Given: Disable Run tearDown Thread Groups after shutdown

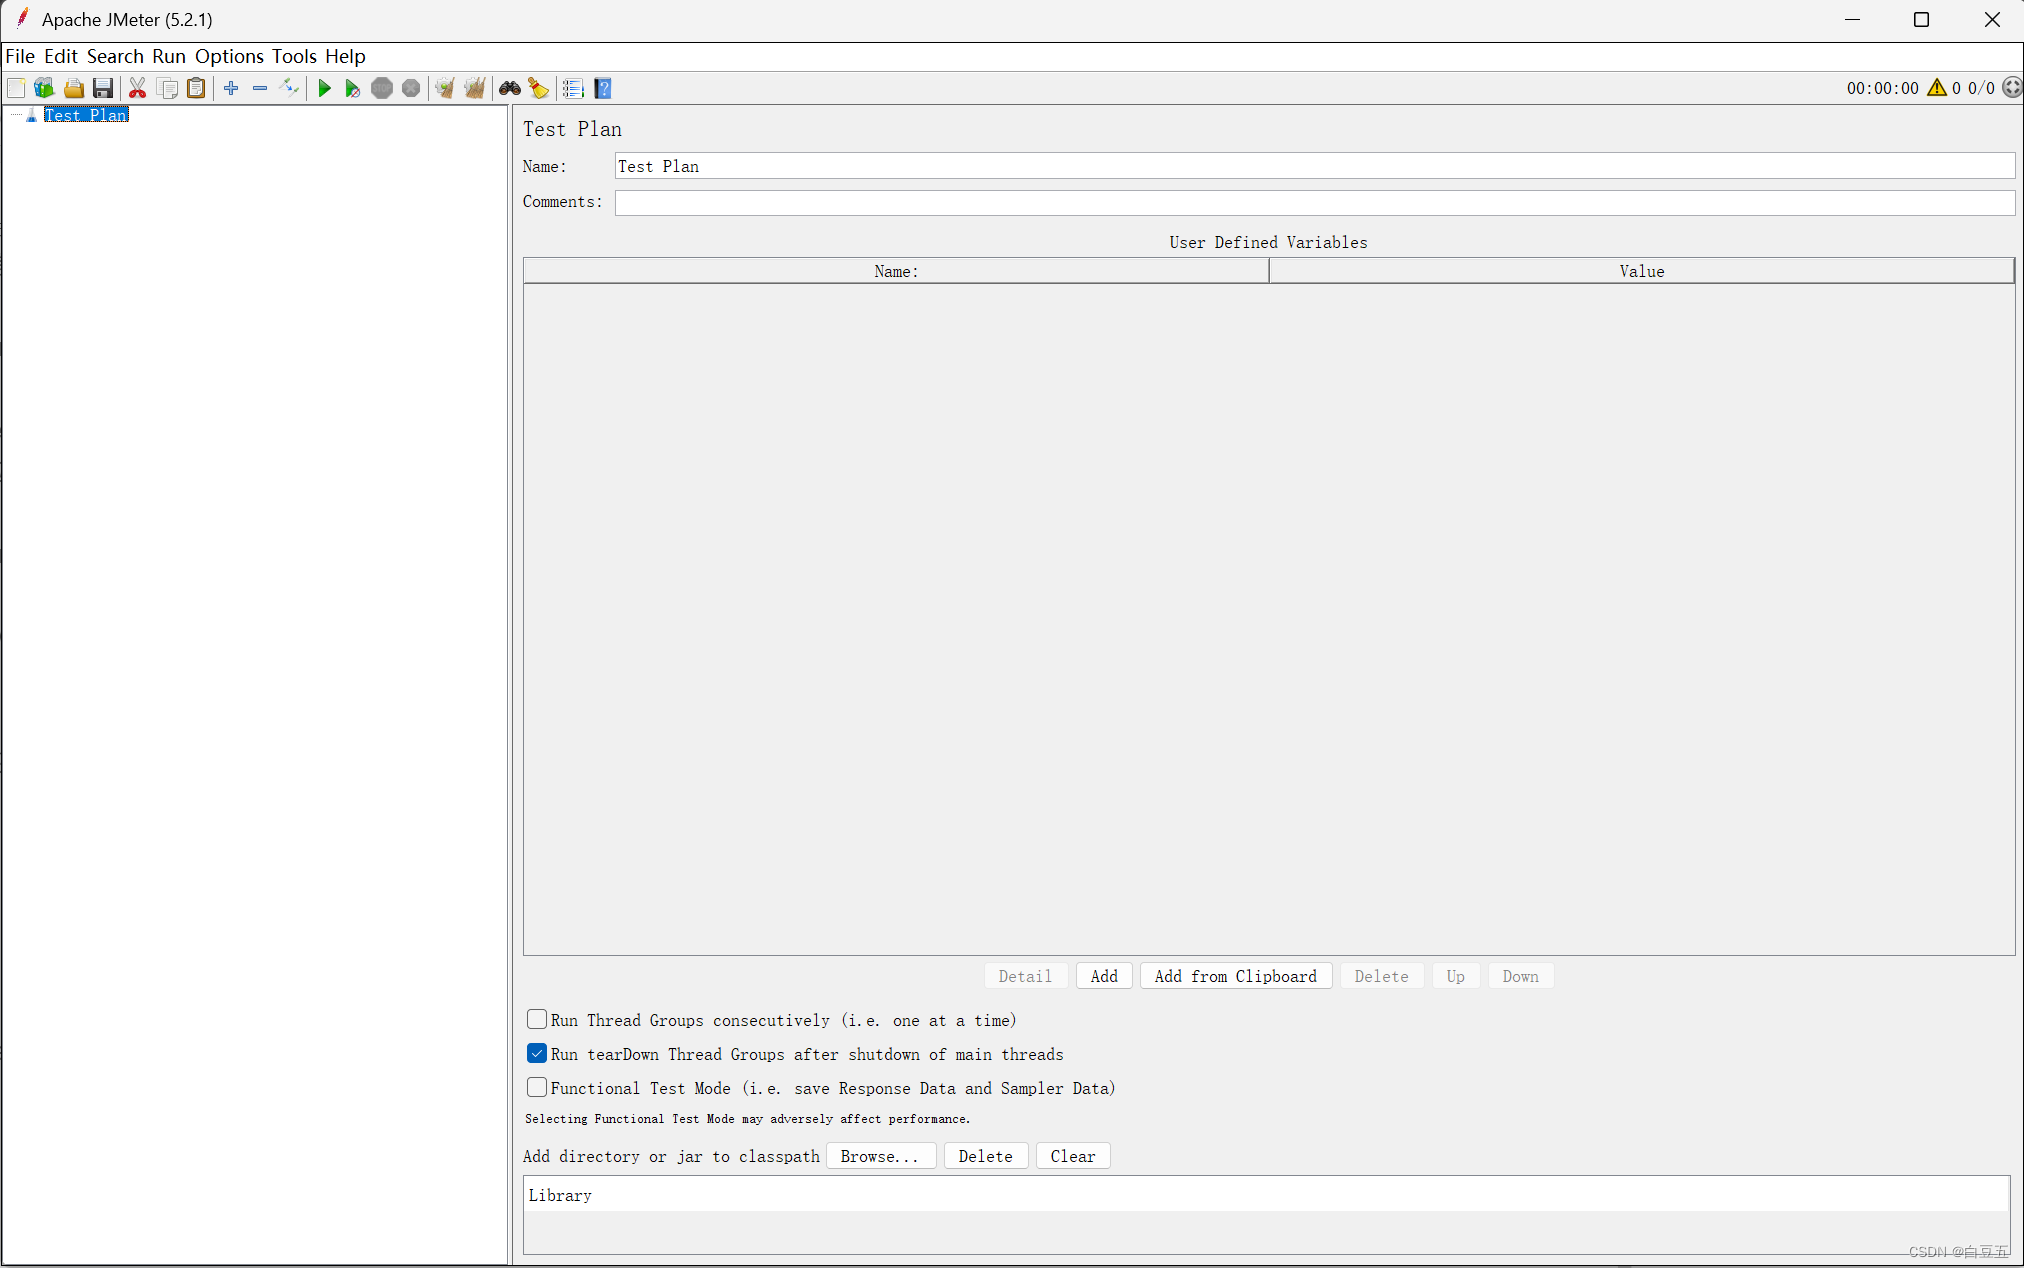Looking at the screenshot, I should point(537,1053).
